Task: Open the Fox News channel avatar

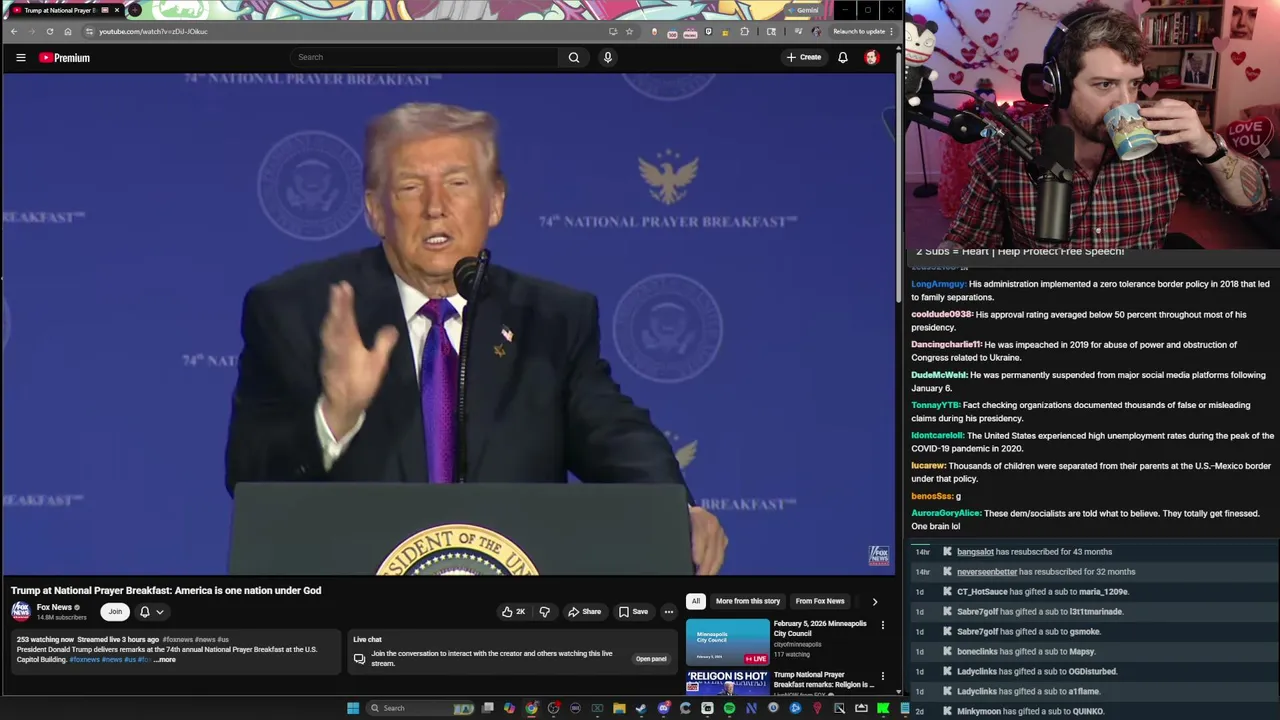Action: tap(21, 611)
